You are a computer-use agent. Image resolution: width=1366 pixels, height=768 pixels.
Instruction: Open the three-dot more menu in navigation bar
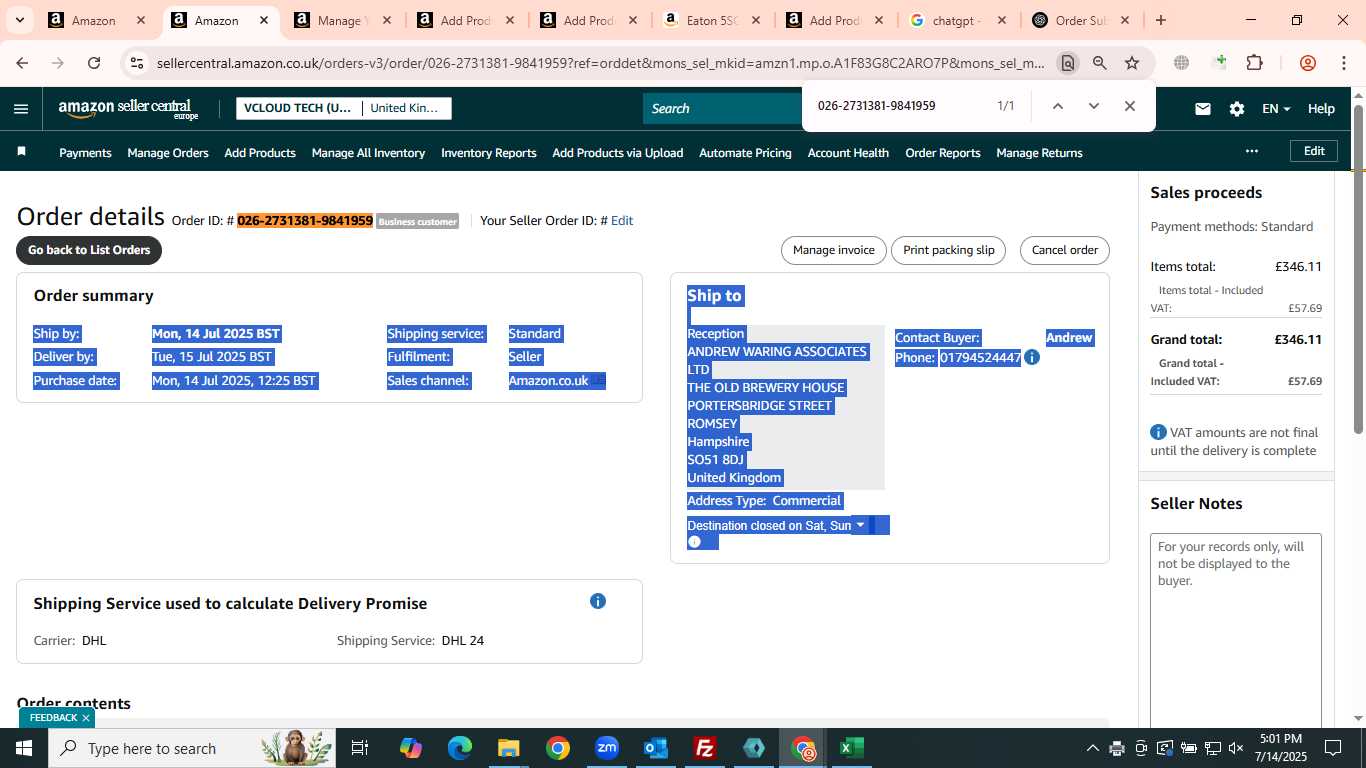click(1251, 151)
